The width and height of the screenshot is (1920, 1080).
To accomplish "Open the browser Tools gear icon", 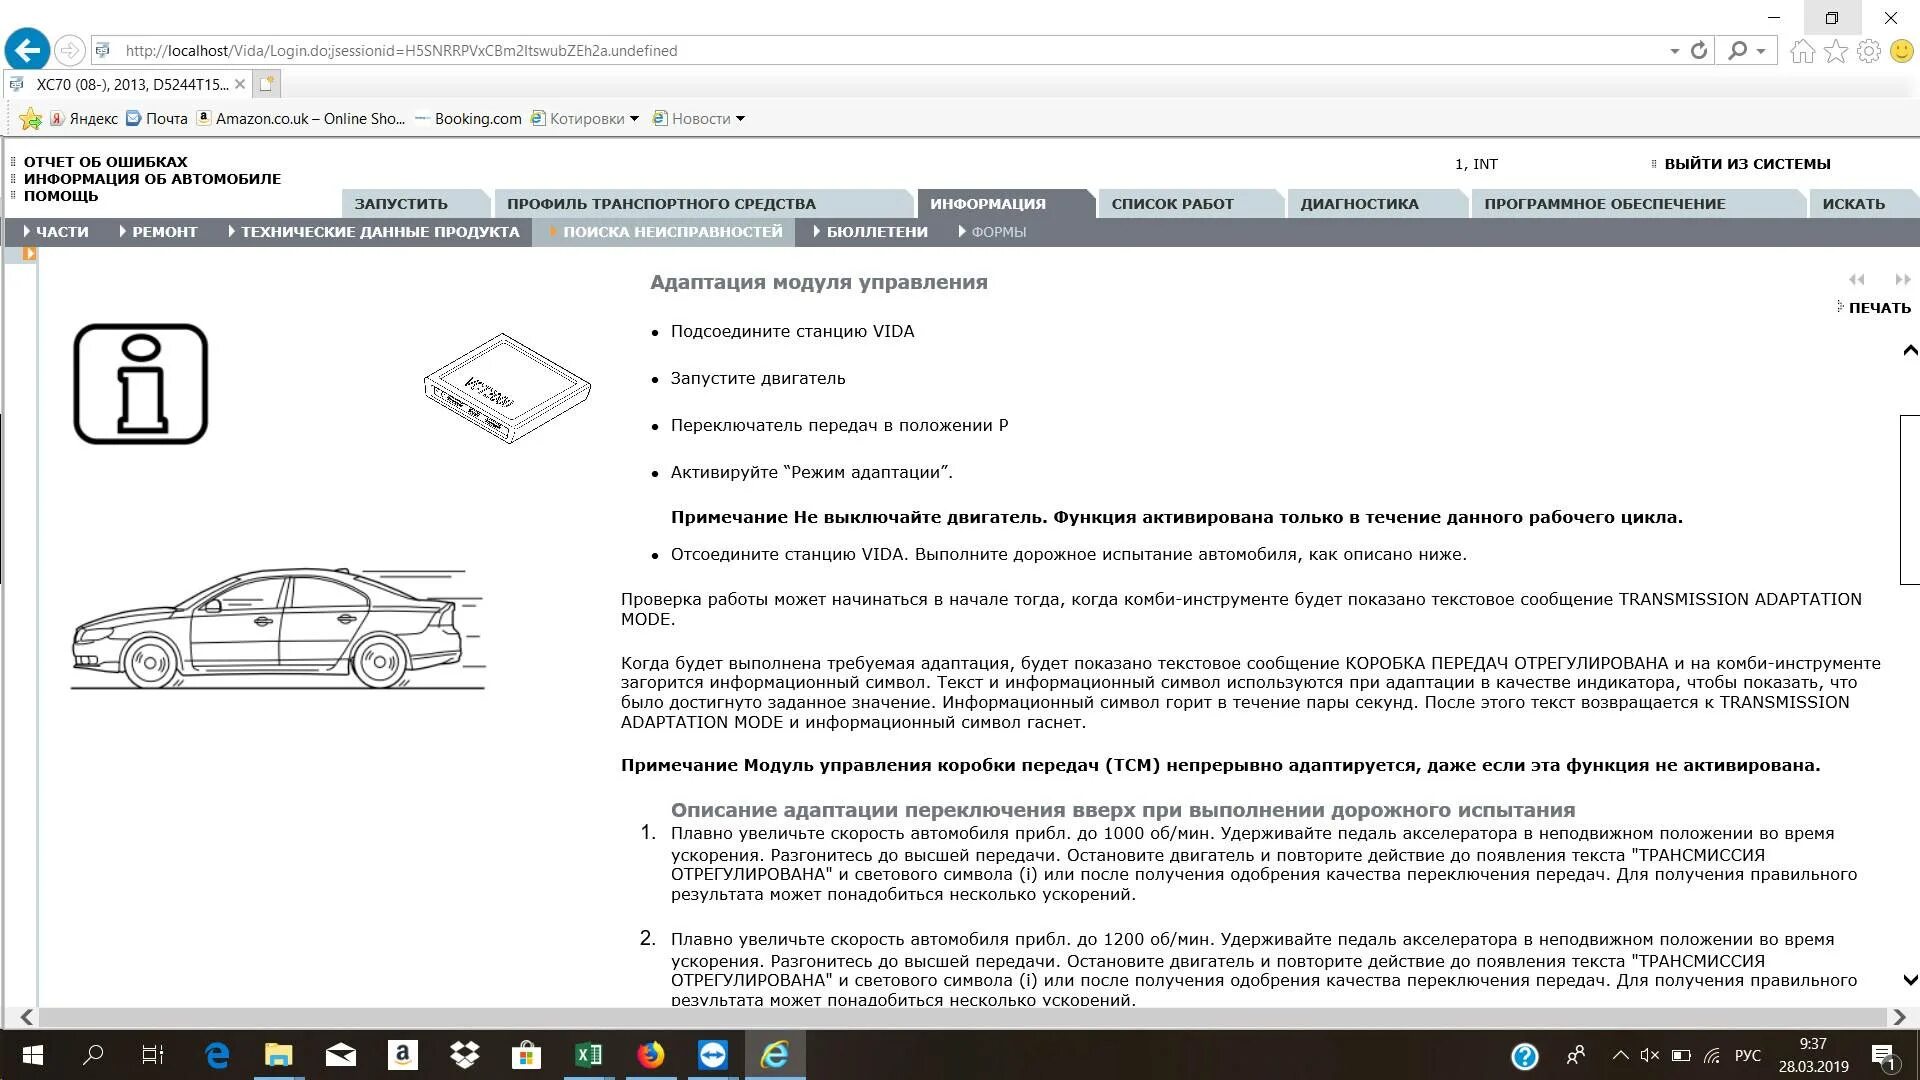I will pyautogui.click(x=1868, y=51).
